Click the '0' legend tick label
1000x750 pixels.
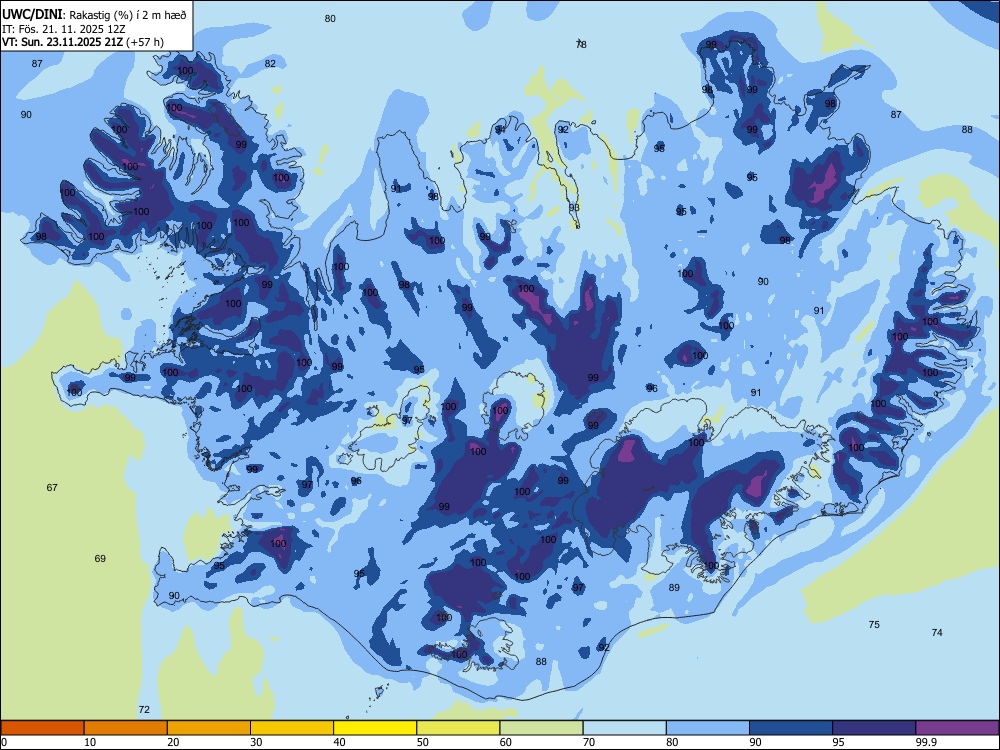tap(5, 742)
